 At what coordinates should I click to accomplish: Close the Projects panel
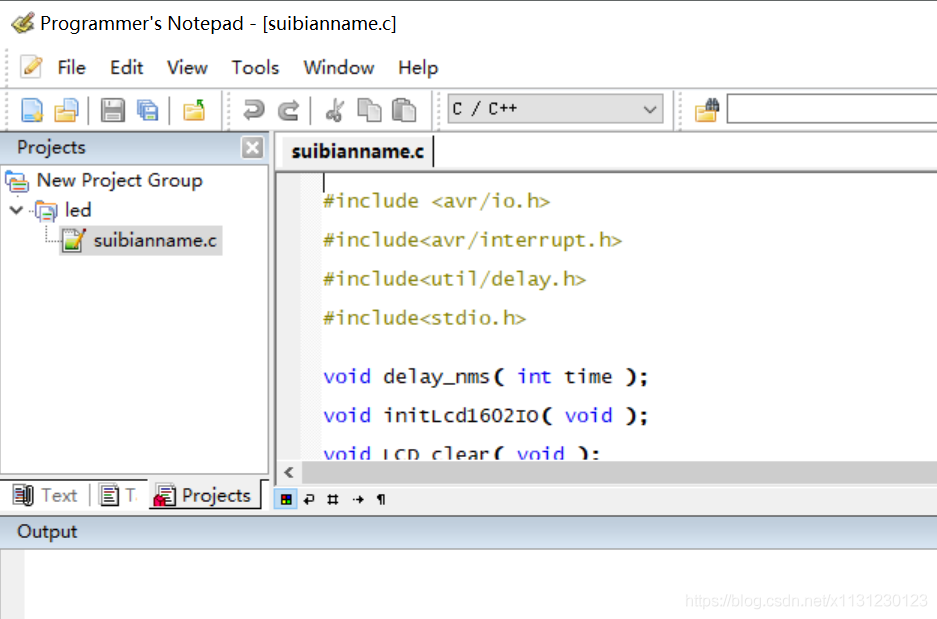(x=252, y=148)
